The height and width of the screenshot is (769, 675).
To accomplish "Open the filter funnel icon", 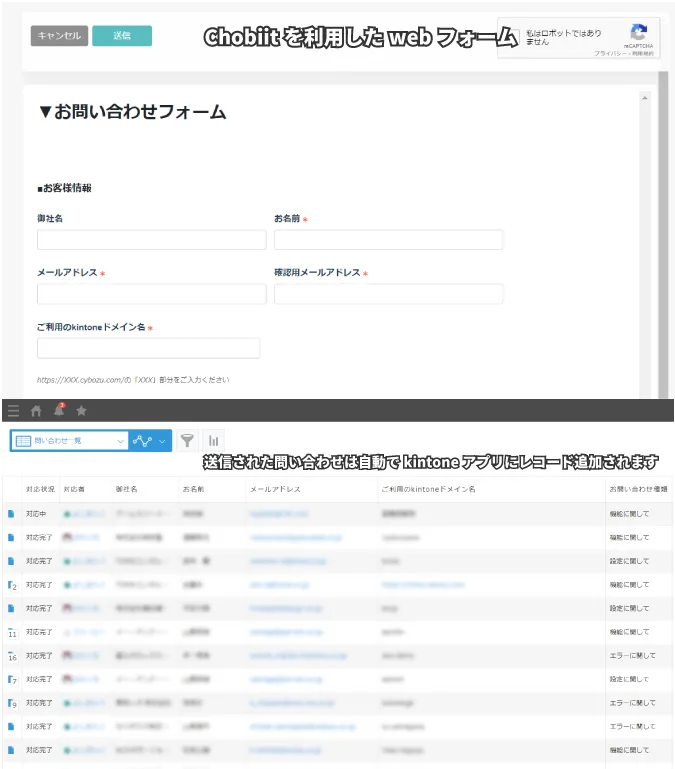I will click(x=187, y=440).
